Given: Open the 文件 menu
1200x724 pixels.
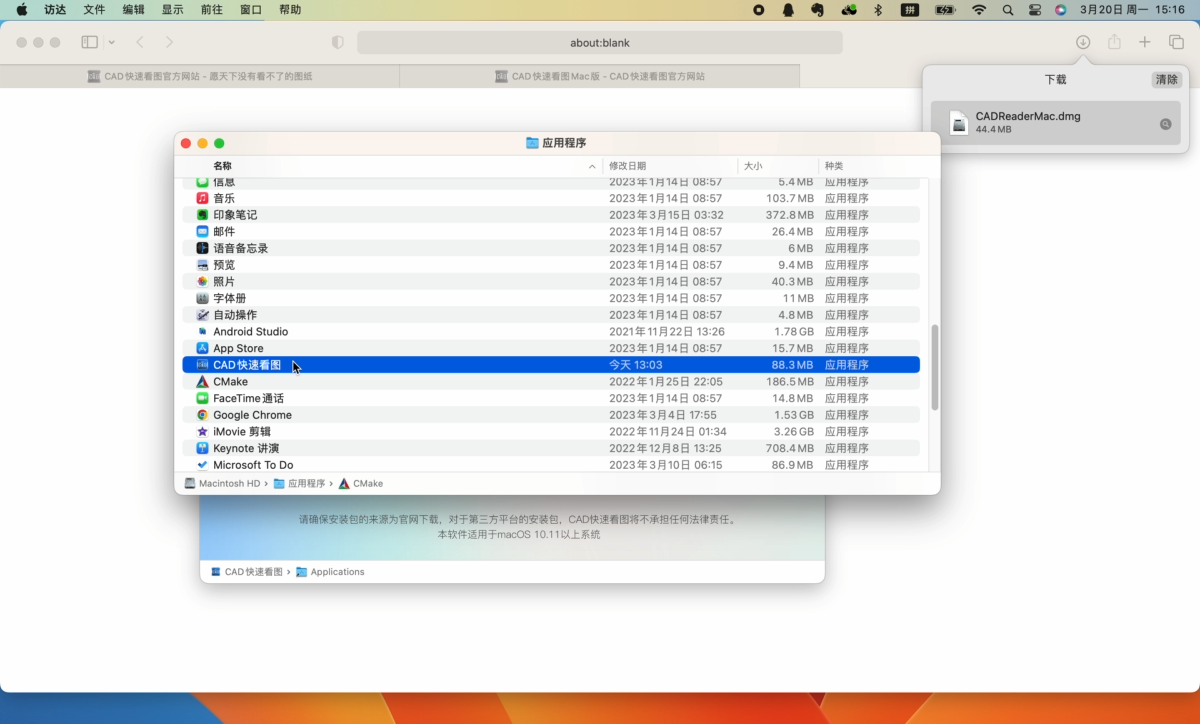Looking at the screenshot, I should point(94,10).
